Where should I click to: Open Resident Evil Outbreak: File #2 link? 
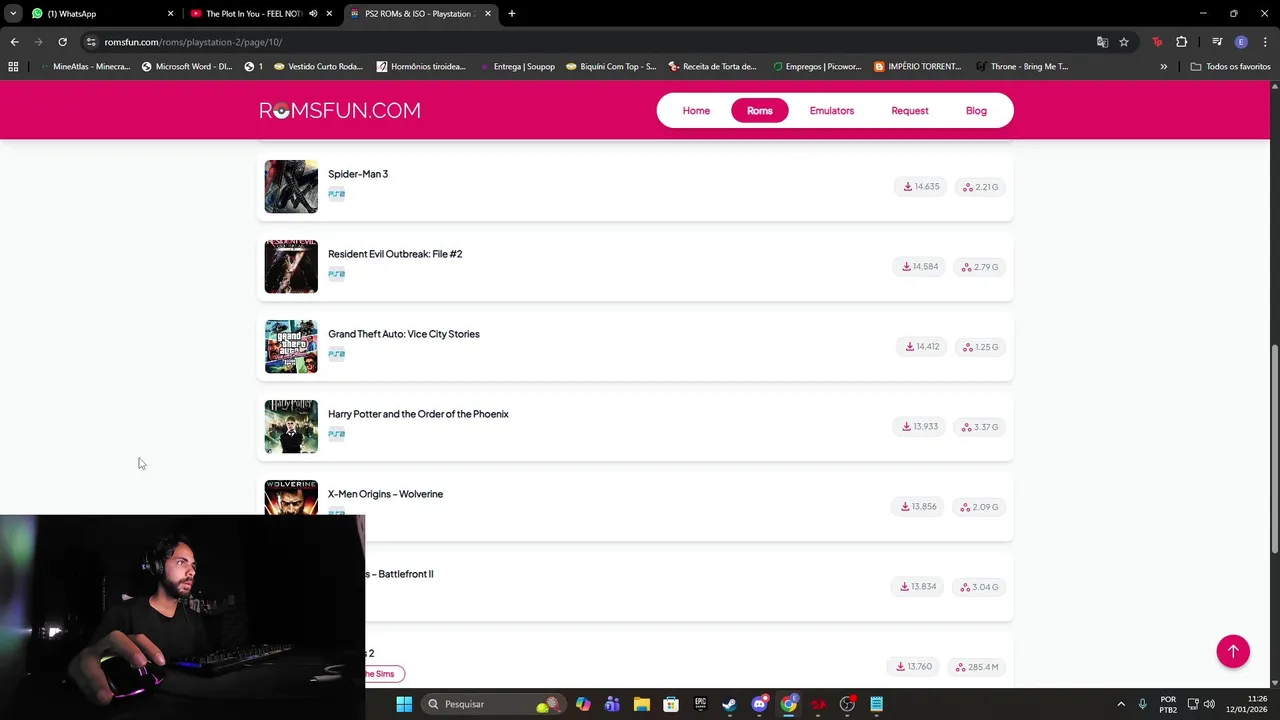click(x=395, y=254)
